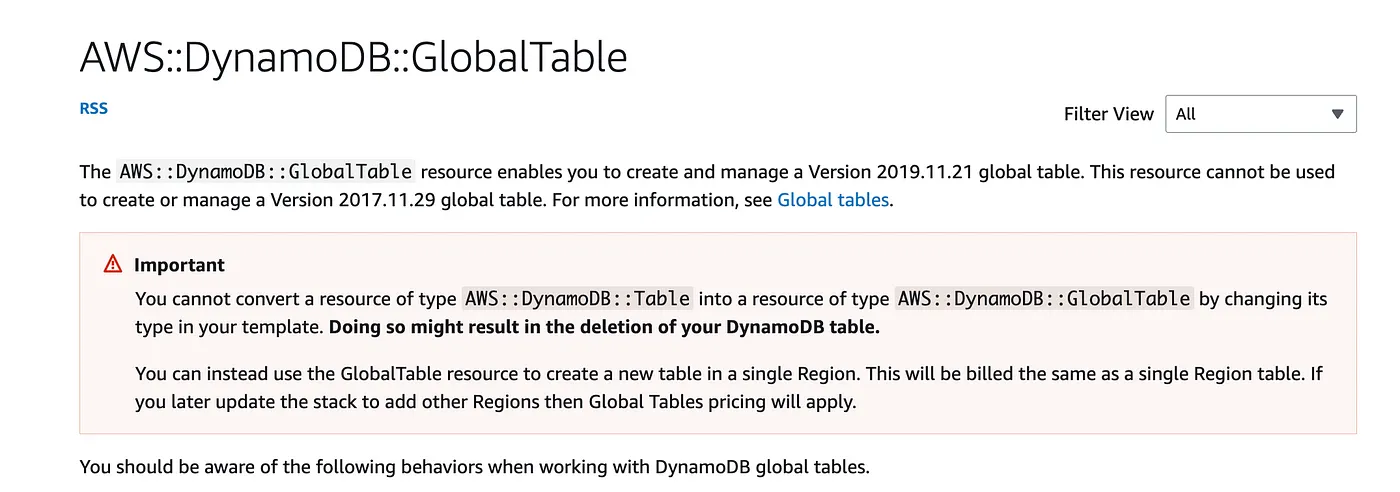Click the 'You can instead use the GlobalTable' paragraph

click(729, 388)
